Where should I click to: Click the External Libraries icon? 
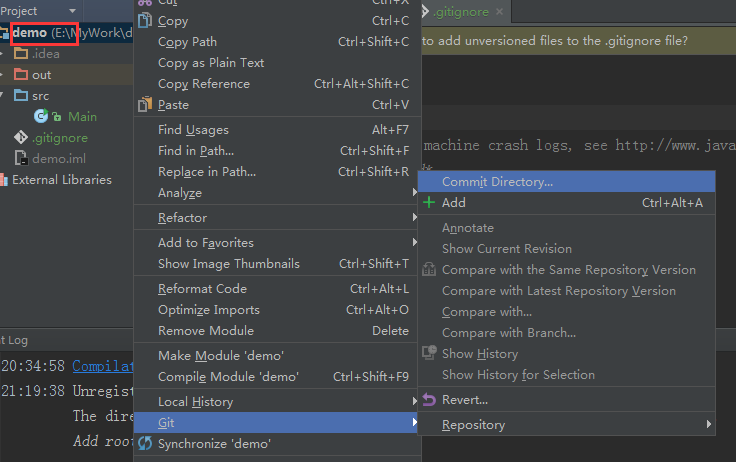pyautogui.click(x=4, y=180)
